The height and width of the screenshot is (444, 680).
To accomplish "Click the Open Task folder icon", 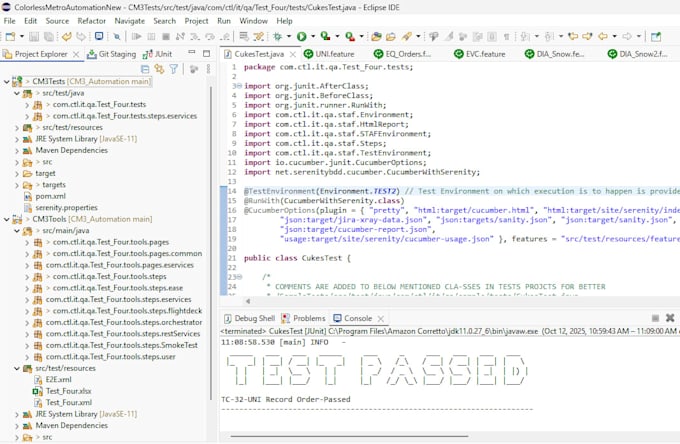I will point(391,36).
